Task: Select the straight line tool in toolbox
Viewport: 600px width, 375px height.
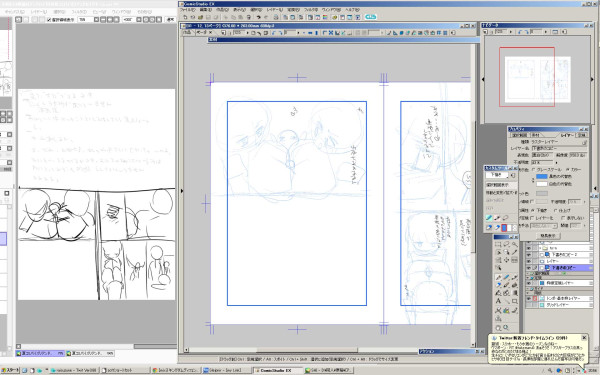Action: point(506,301)
